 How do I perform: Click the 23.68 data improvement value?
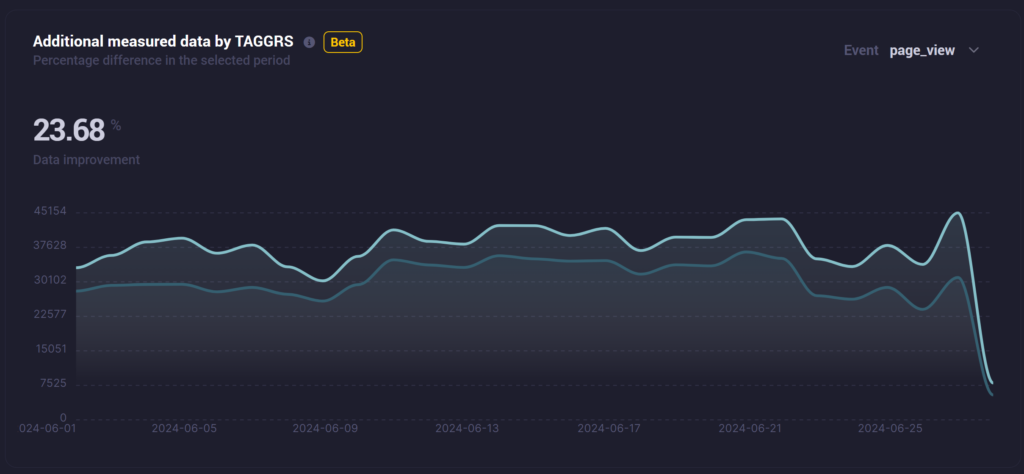69,131
